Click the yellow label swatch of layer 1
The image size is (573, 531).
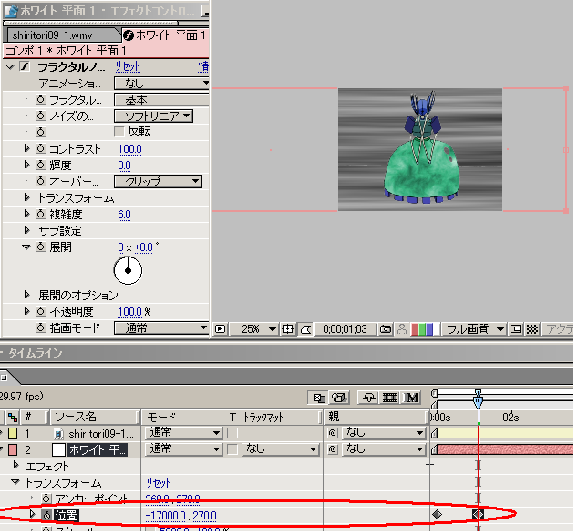tap(12, 433)
